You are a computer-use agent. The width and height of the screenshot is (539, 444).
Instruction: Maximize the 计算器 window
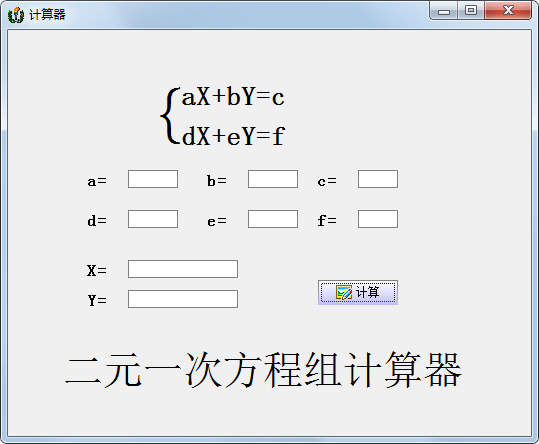point(471,11)
